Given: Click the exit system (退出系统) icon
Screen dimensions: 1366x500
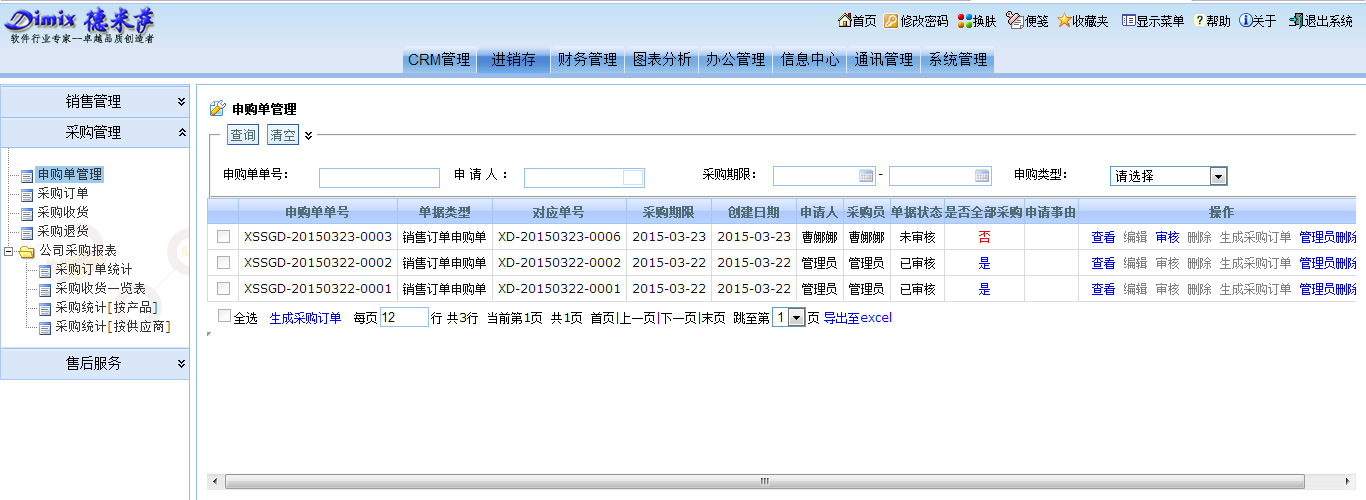Looking at the screenshot, I should tap(1295, 21).
